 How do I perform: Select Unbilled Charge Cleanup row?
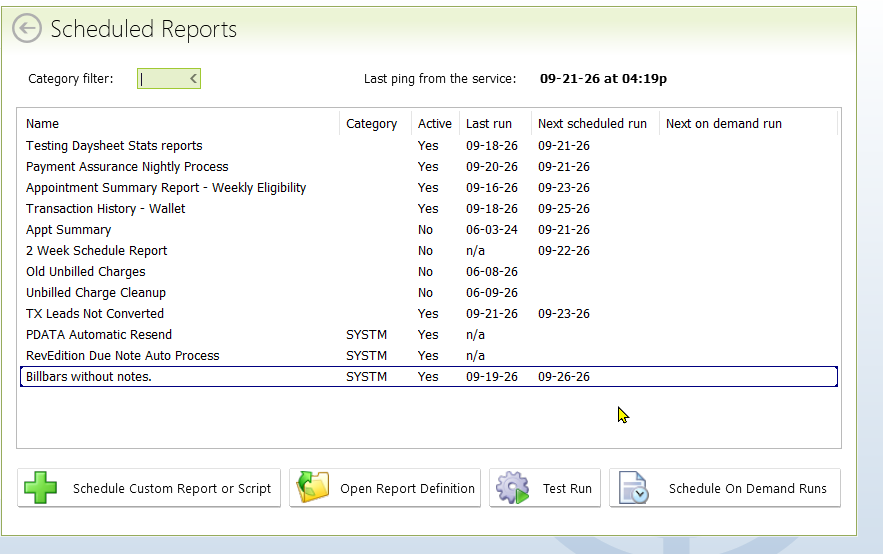point(429,293)
